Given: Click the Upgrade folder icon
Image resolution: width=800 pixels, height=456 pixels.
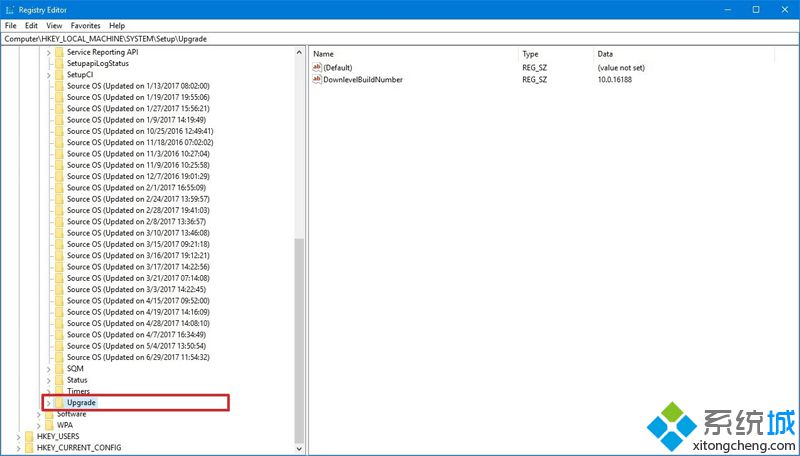Looking at the screenshot, I should pos(59,402).
